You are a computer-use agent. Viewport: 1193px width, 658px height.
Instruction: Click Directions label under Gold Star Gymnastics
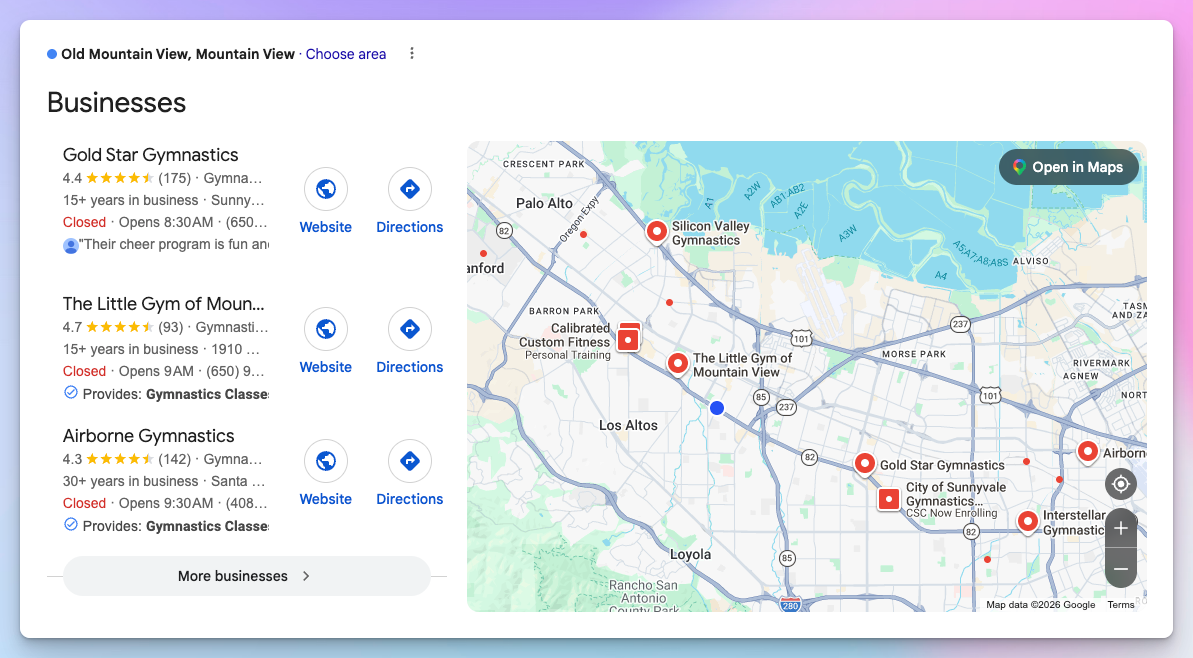click(x=409, y=227)
